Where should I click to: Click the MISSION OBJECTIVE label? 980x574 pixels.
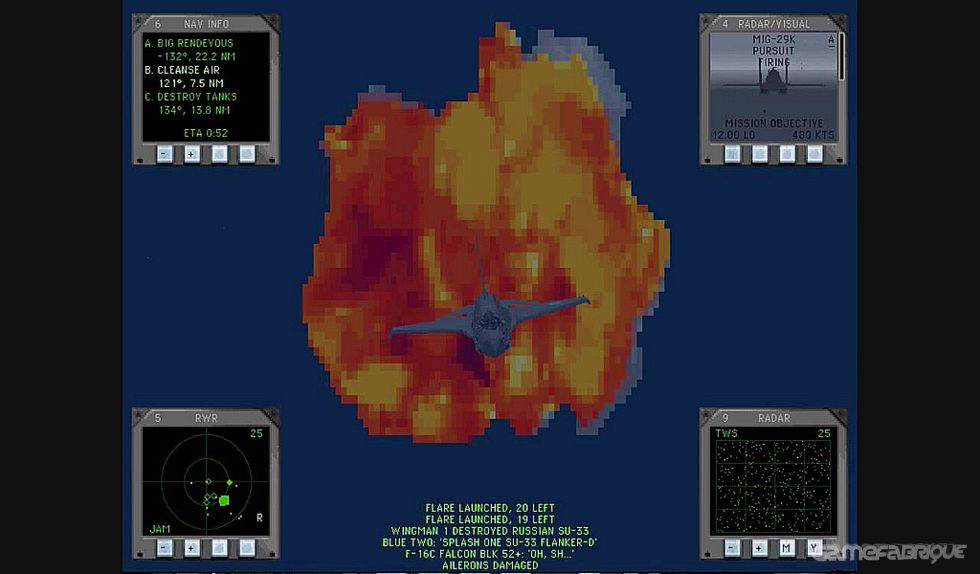point(774,124)
